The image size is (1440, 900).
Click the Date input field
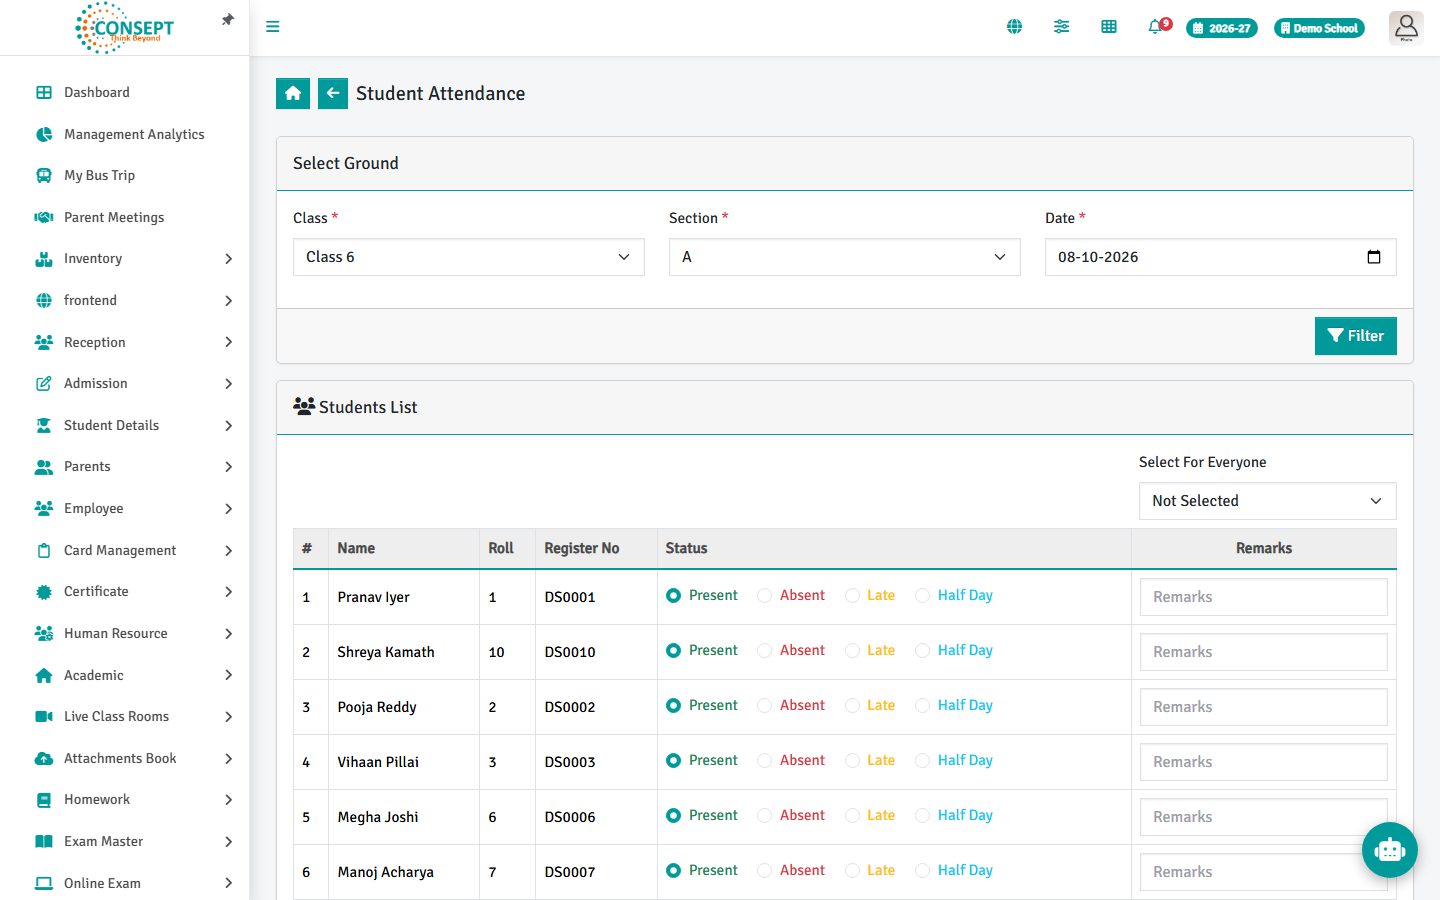[x=1221, y=257]
